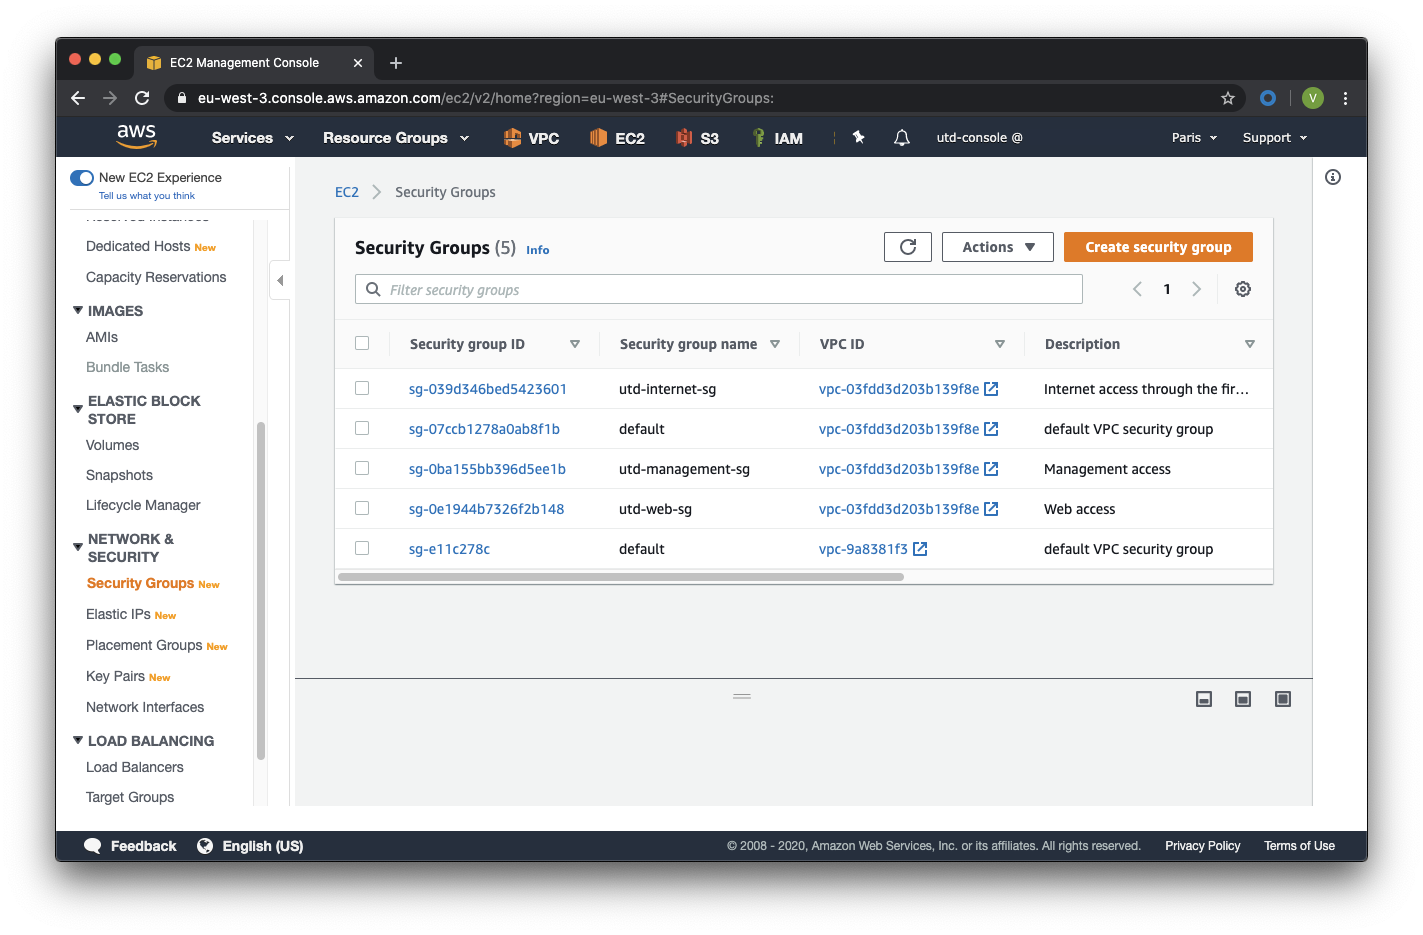Click the sidebar vertical scrollbar

tap(261, 590)
